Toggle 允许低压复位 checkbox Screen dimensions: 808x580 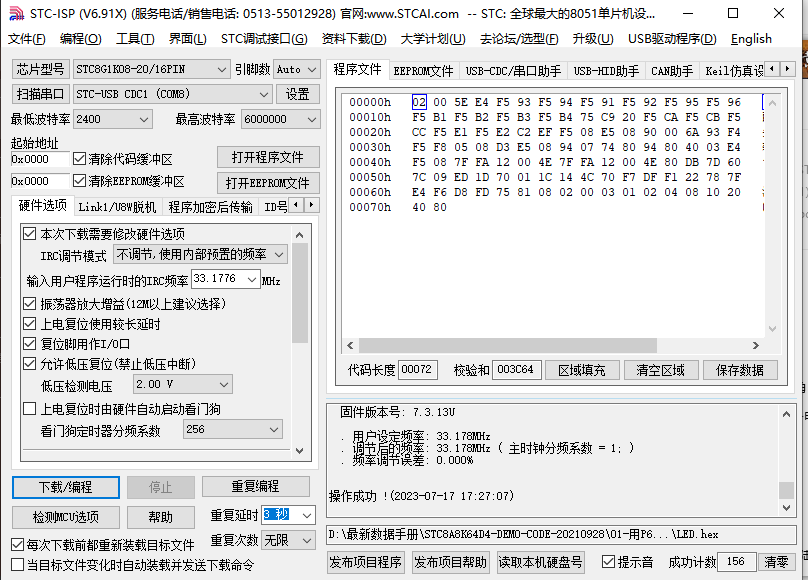pos(29,364)
